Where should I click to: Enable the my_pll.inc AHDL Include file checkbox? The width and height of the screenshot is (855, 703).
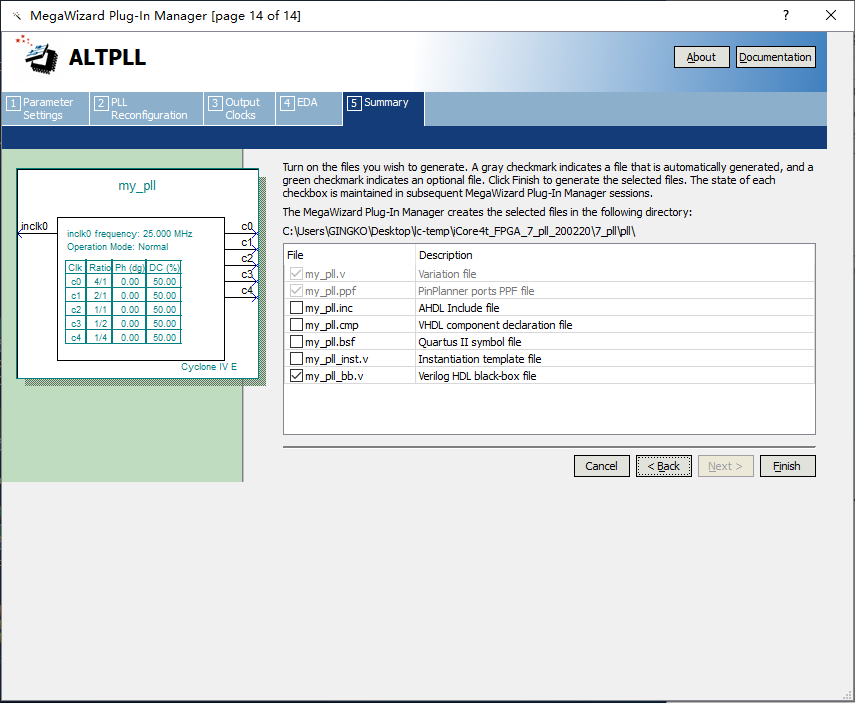(x=296, y=308)
